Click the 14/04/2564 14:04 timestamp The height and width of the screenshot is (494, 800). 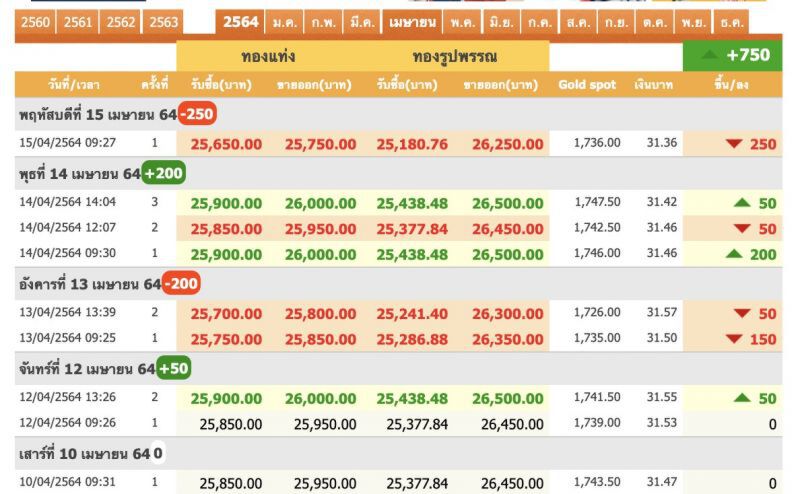(67, 202)
